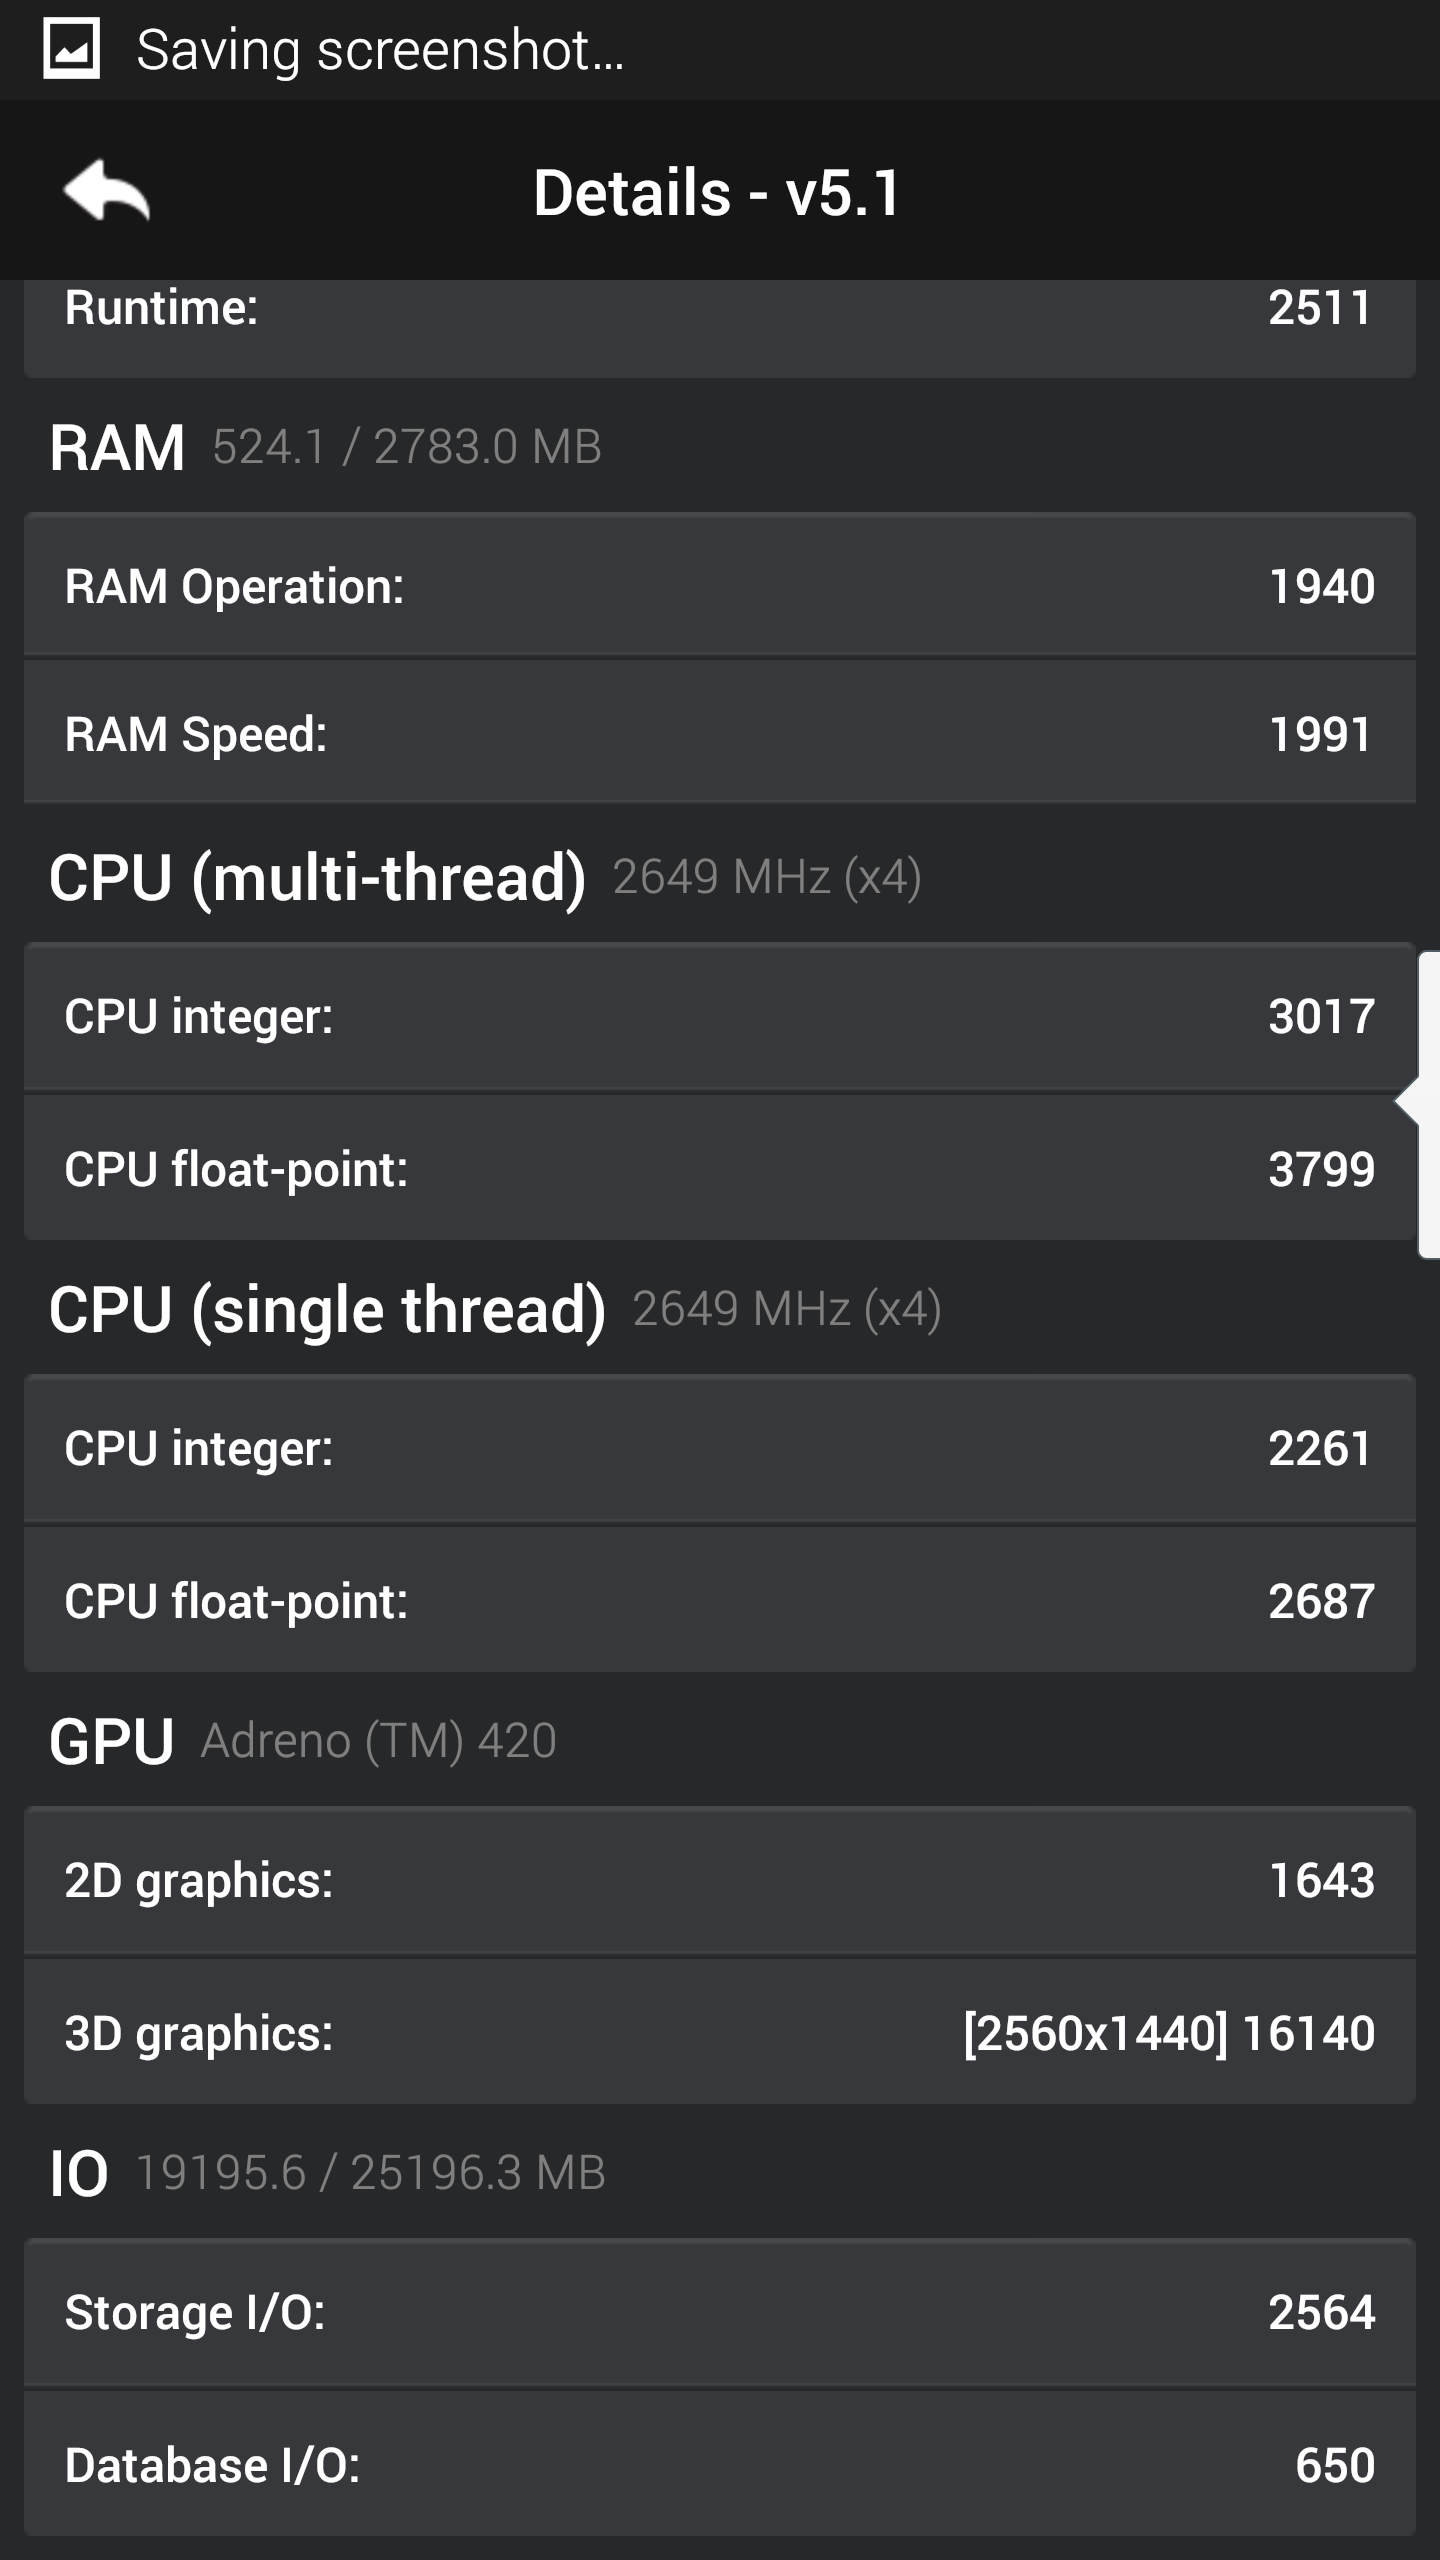Tap the Storage I/O row
Viewport: 1440px width, 2560px height.
click(x=719, y=2312)
